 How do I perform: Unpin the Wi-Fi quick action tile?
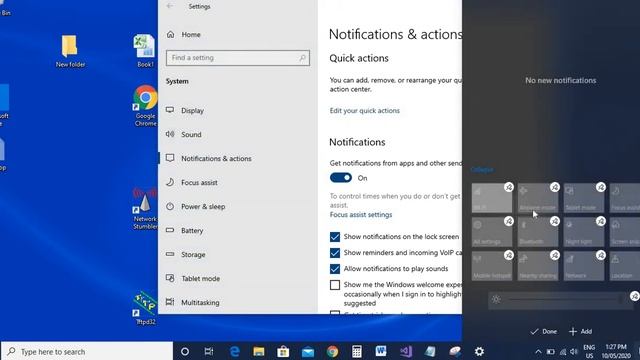509,187
